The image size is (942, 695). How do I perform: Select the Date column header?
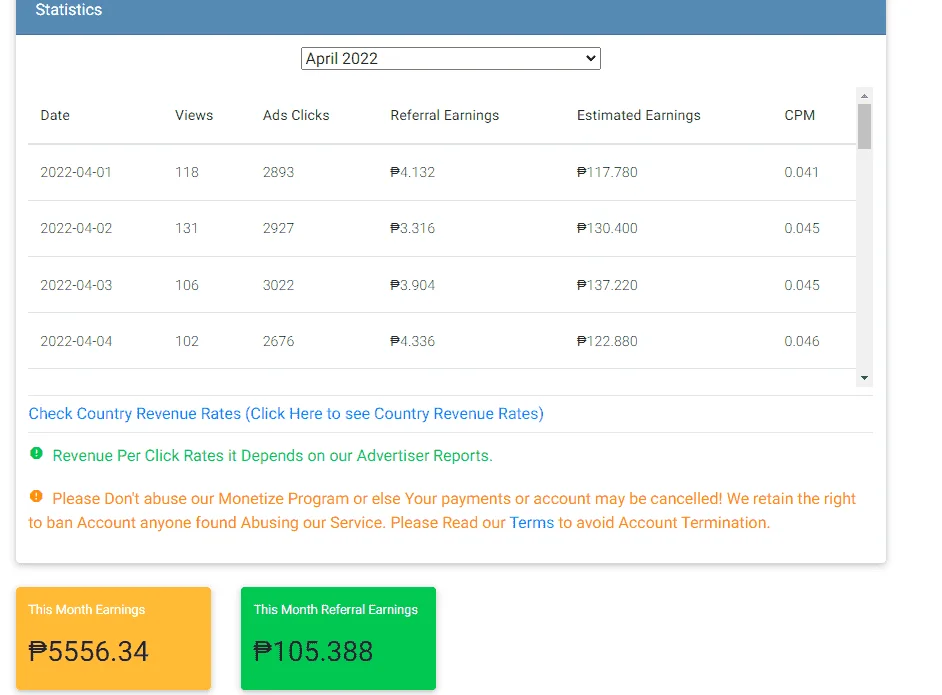[55, 115]
